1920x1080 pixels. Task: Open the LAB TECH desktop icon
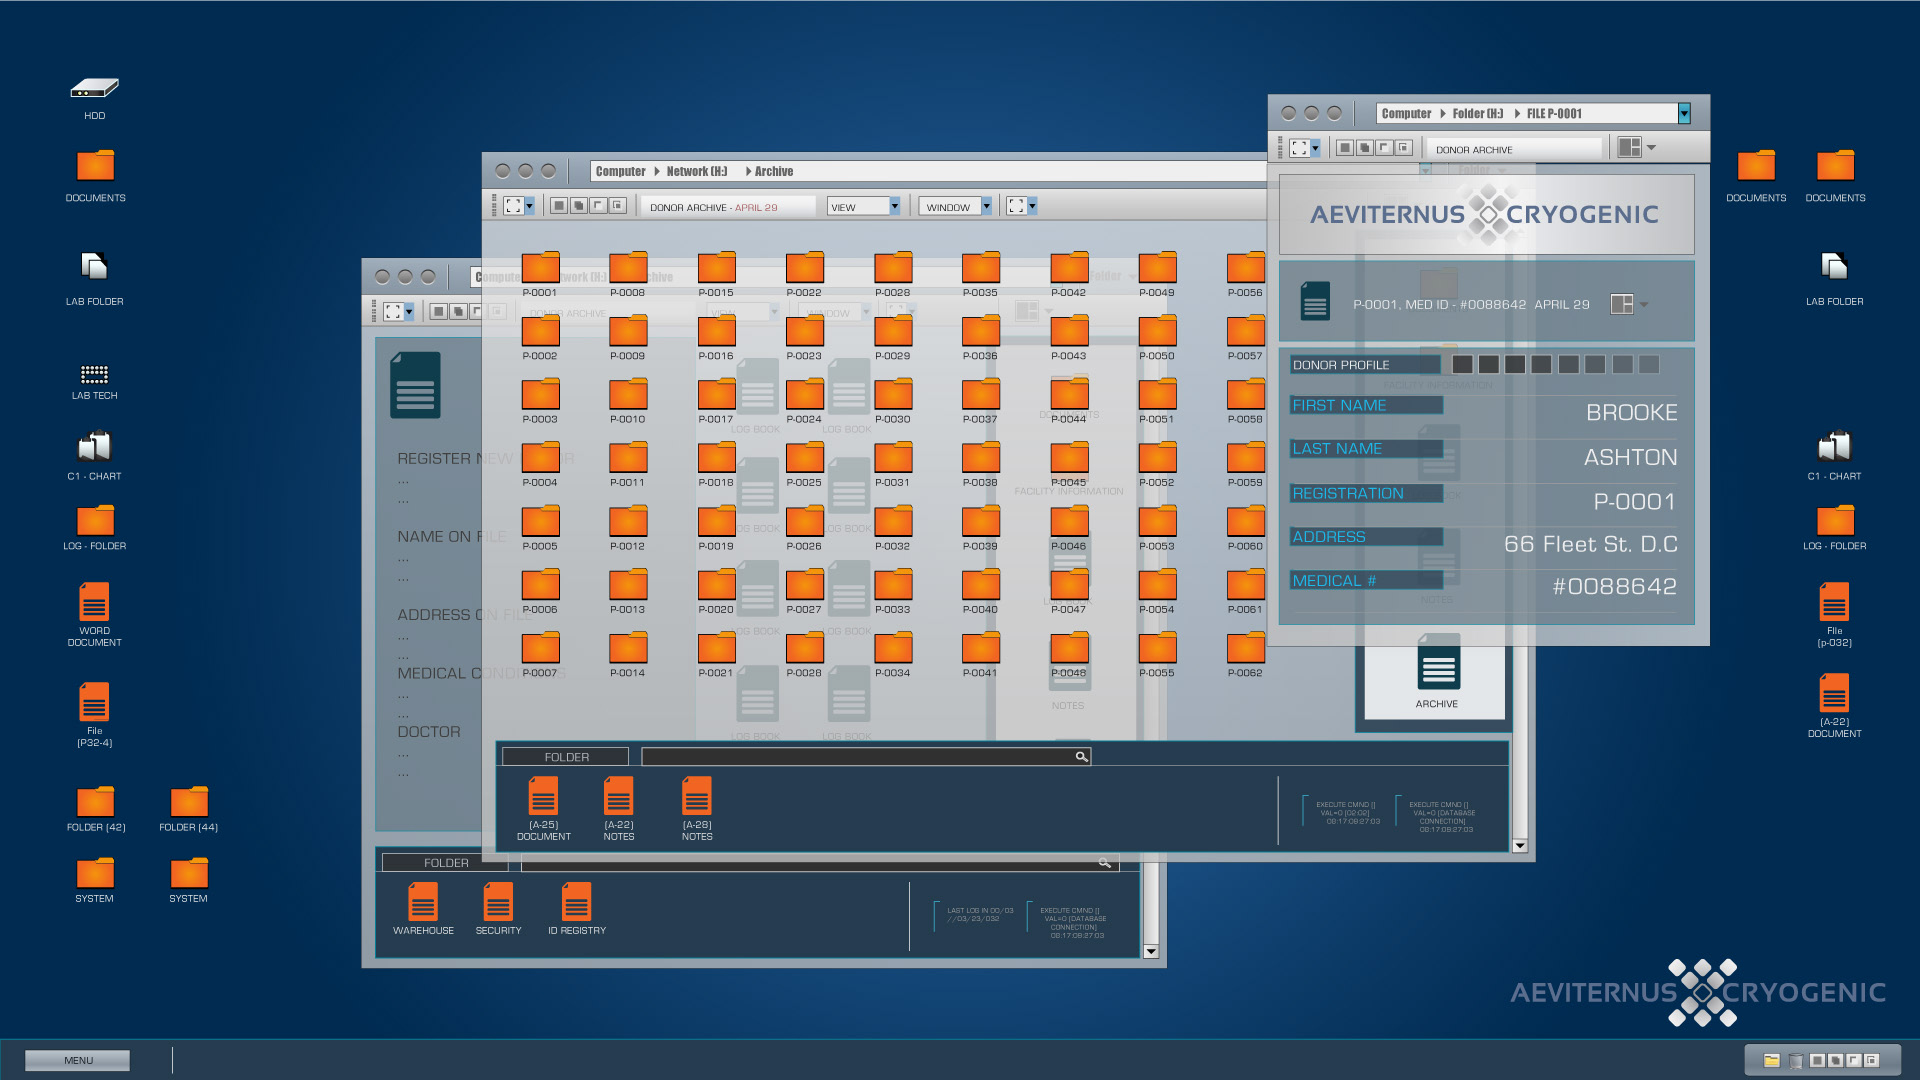coord(94,375)
